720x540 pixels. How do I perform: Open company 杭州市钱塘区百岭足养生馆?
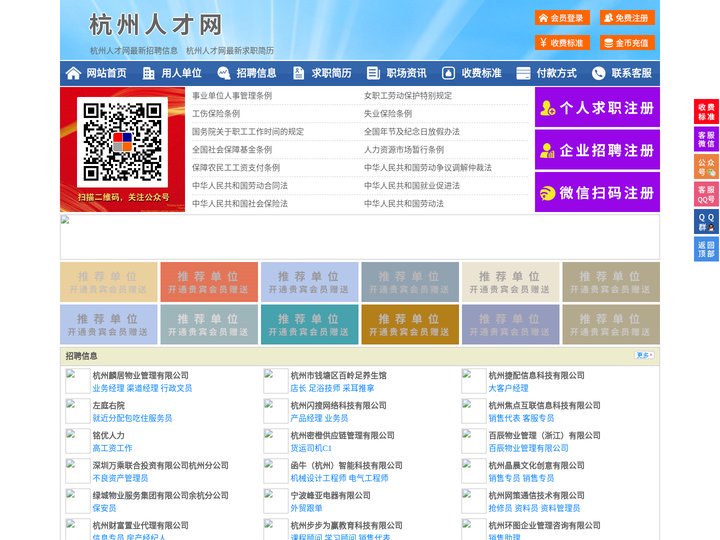click(338, 375)
